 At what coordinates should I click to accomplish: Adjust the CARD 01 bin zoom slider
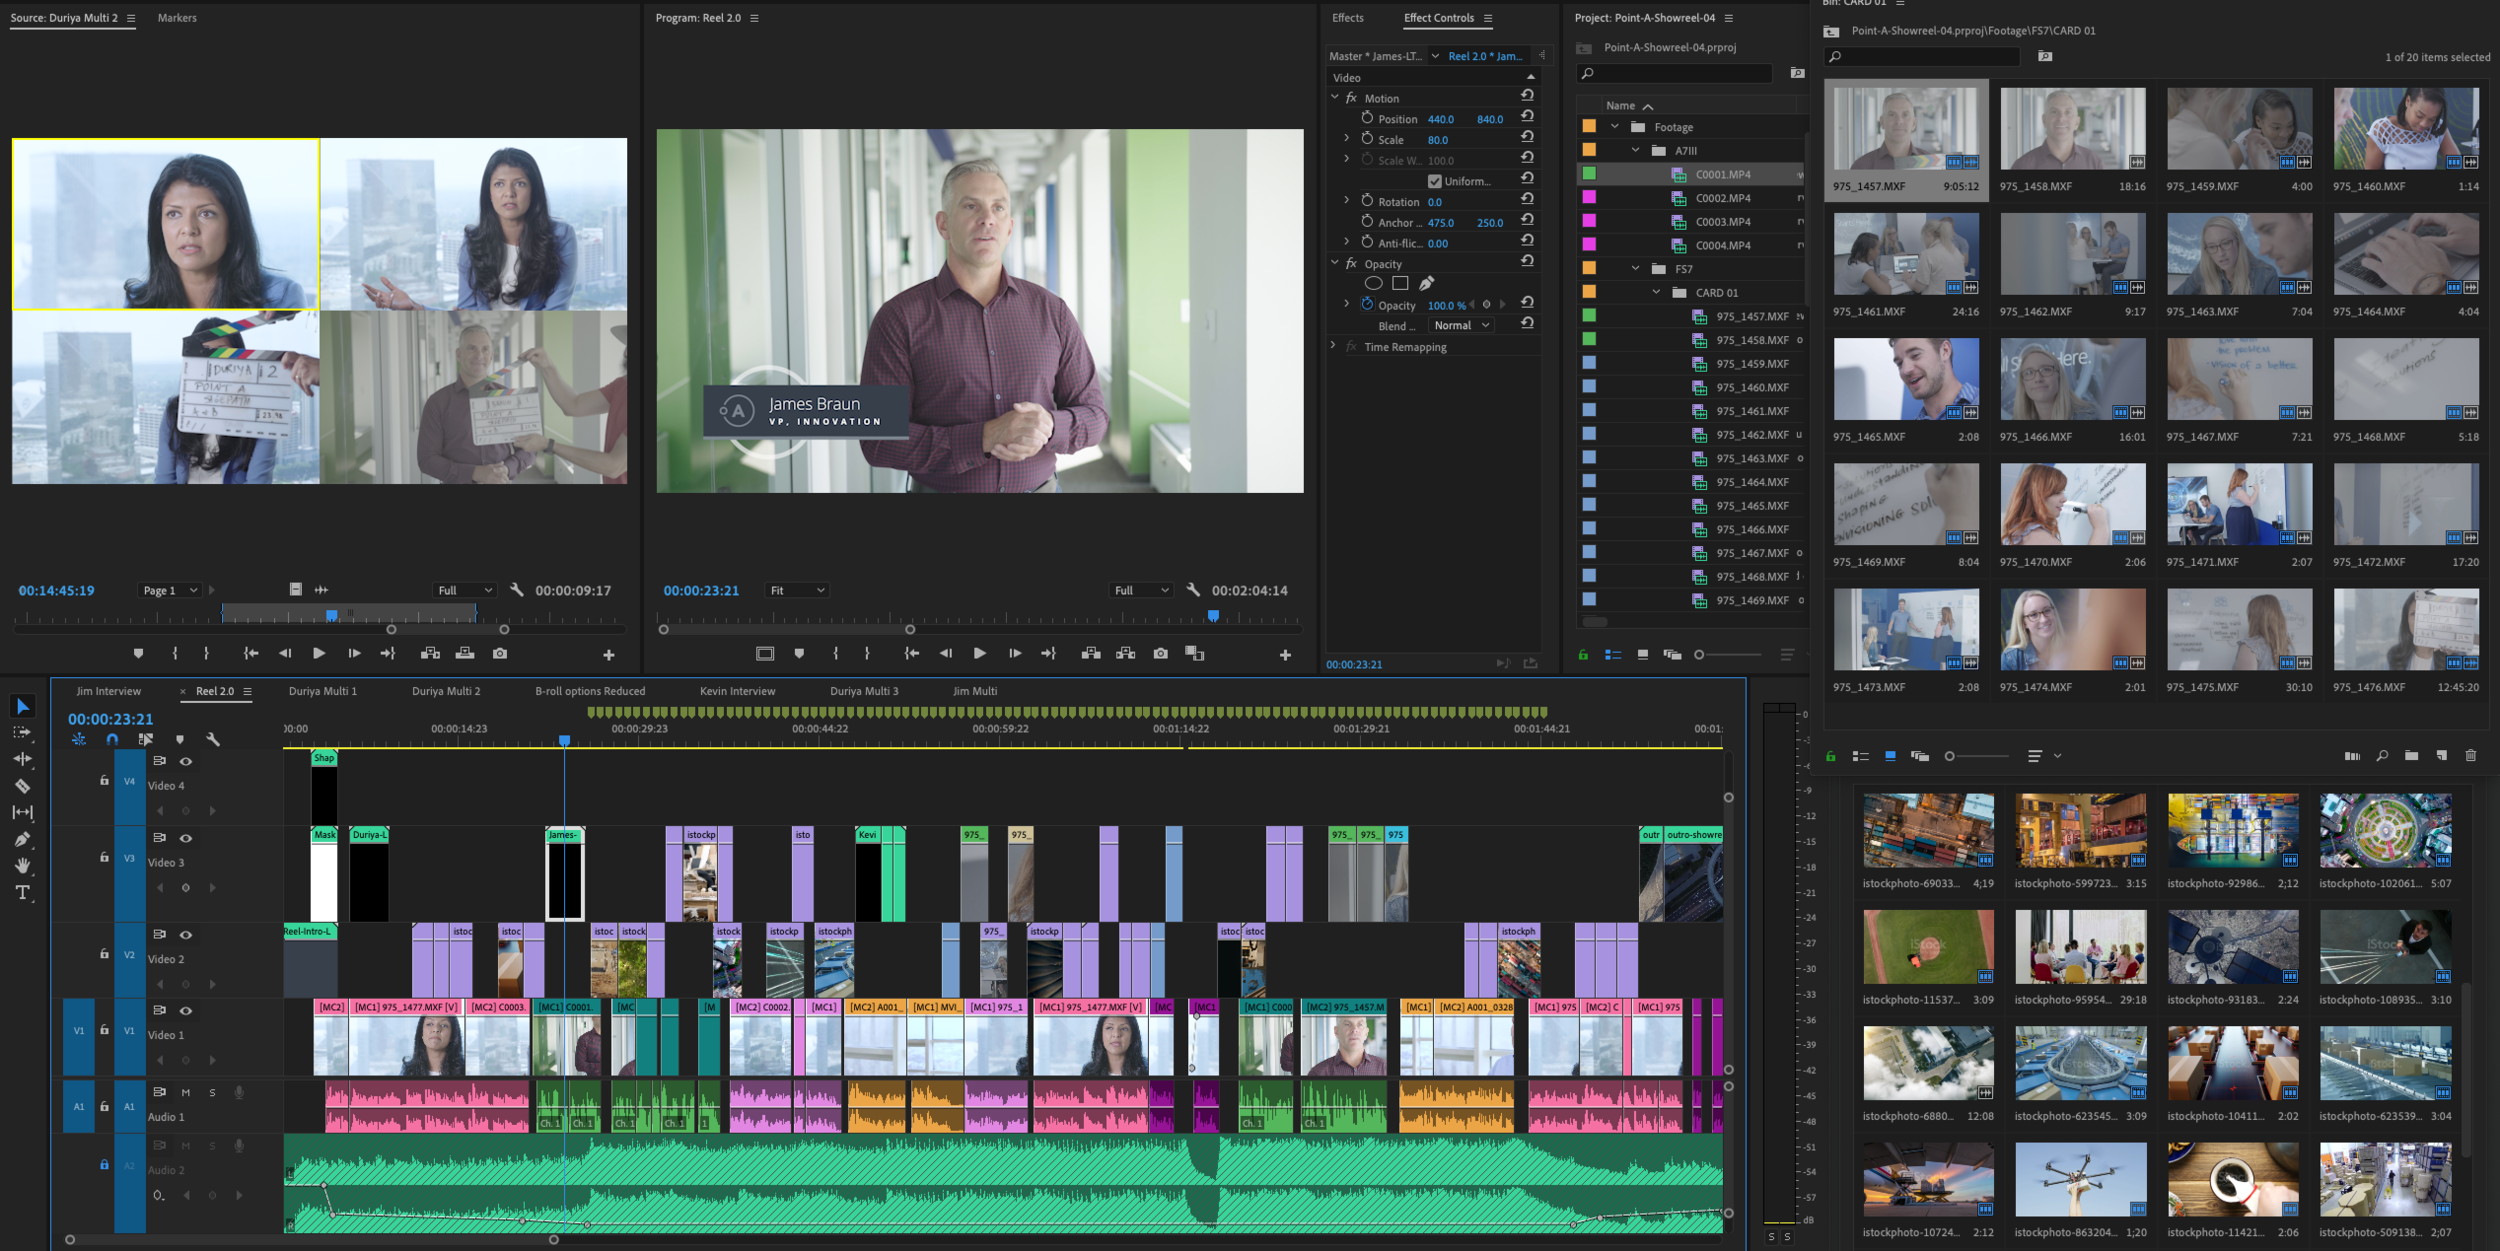pyautogui.click(x=1978, y=756)
